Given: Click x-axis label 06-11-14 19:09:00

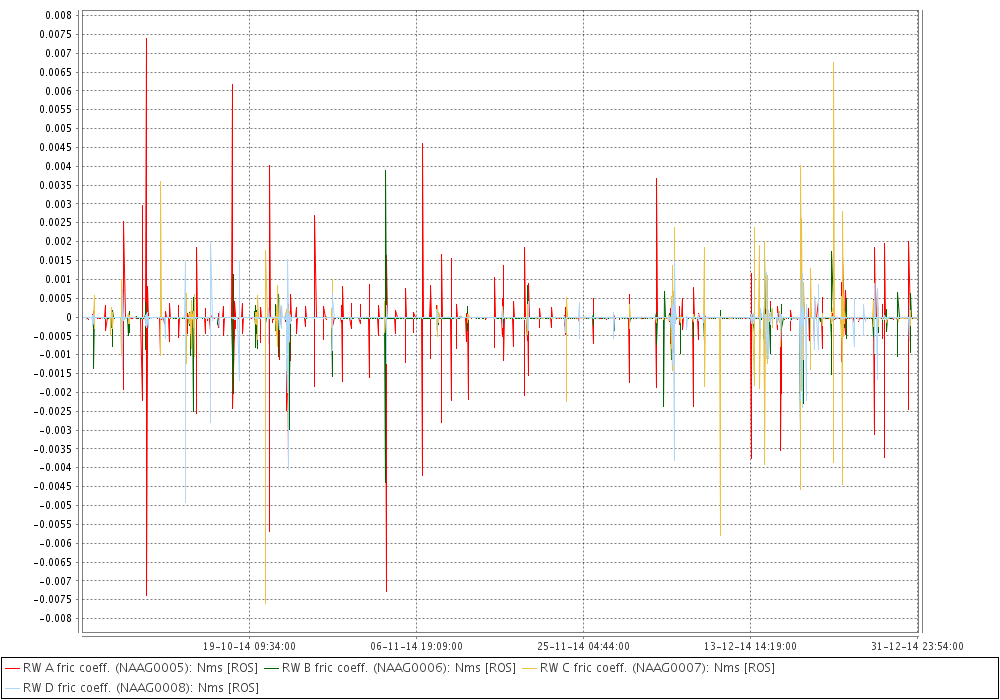Looking at the screenshot, I should point(416,646).
